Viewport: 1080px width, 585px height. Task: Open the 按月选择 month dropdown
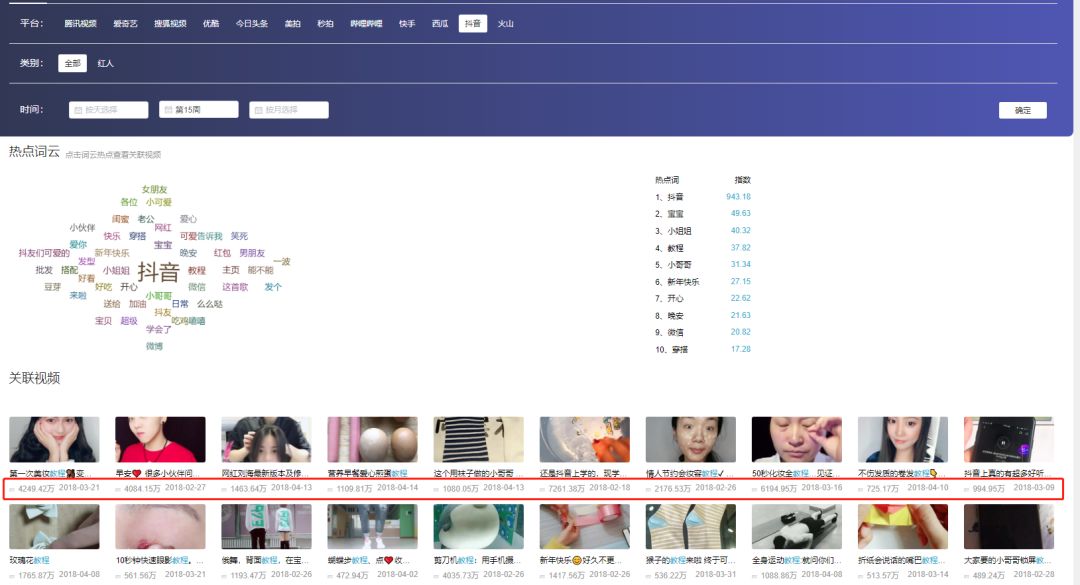[x=289, y=110]
